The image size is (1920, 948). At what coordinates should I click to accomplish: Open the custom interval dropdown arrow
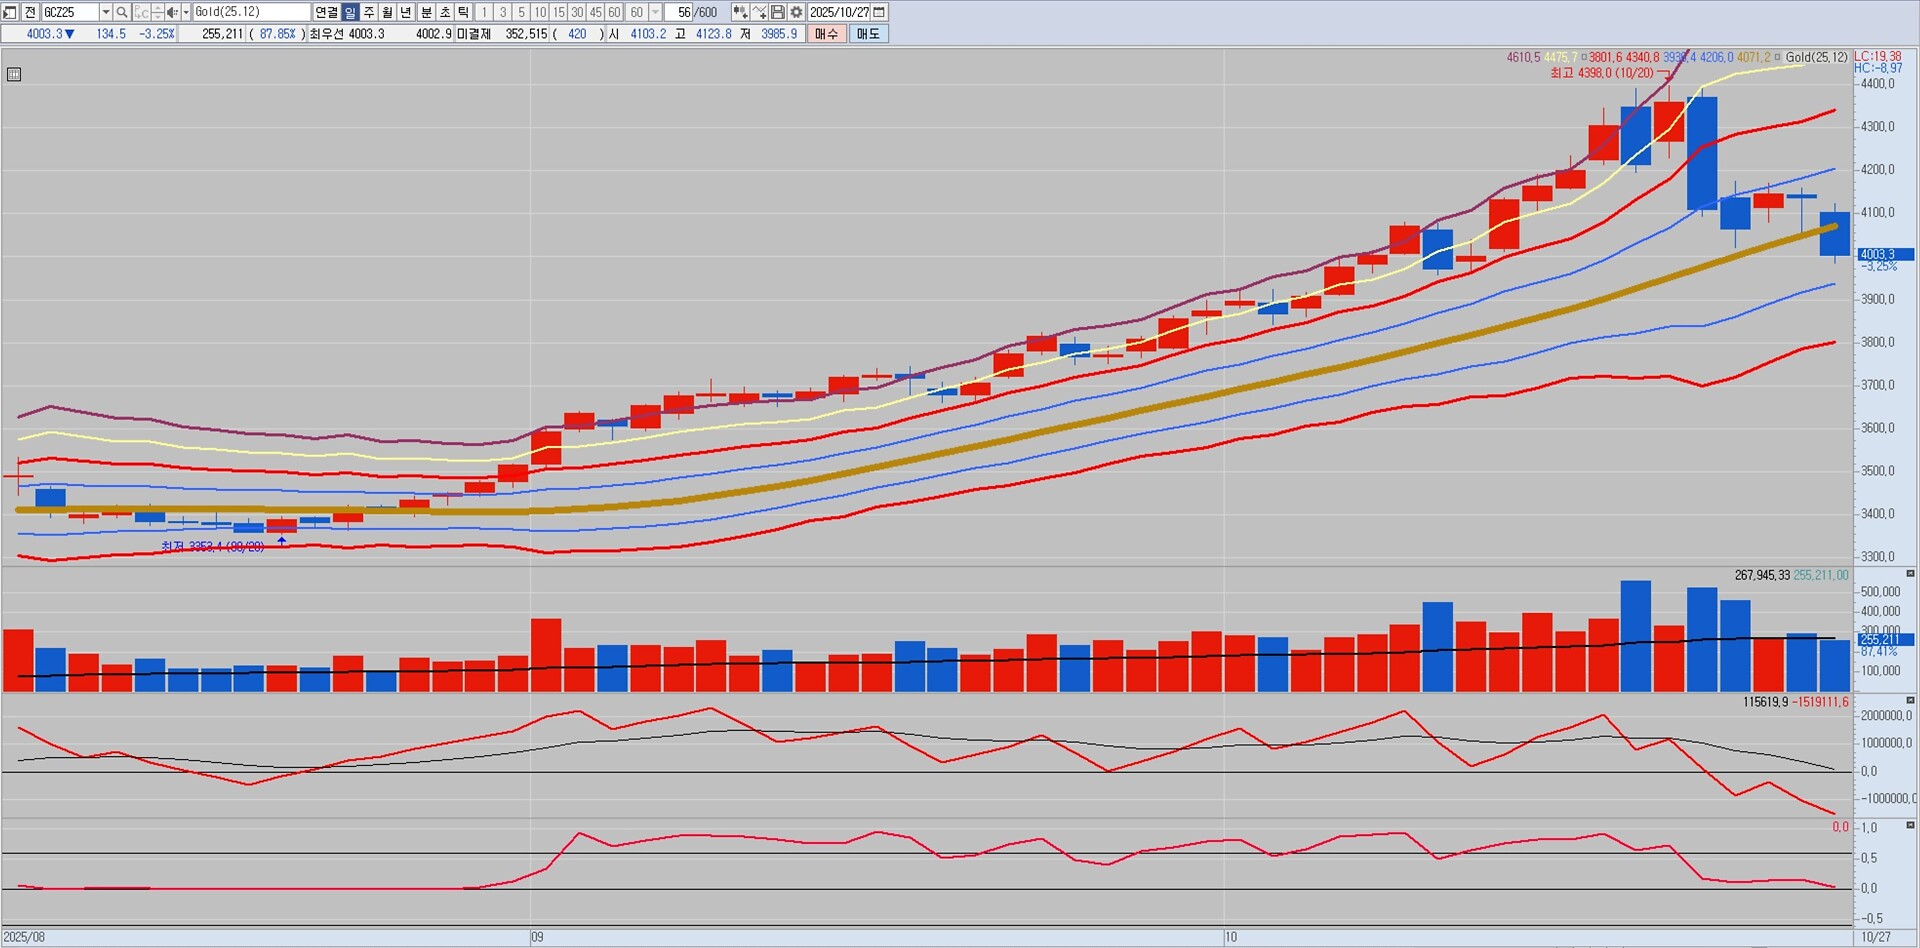655,12
